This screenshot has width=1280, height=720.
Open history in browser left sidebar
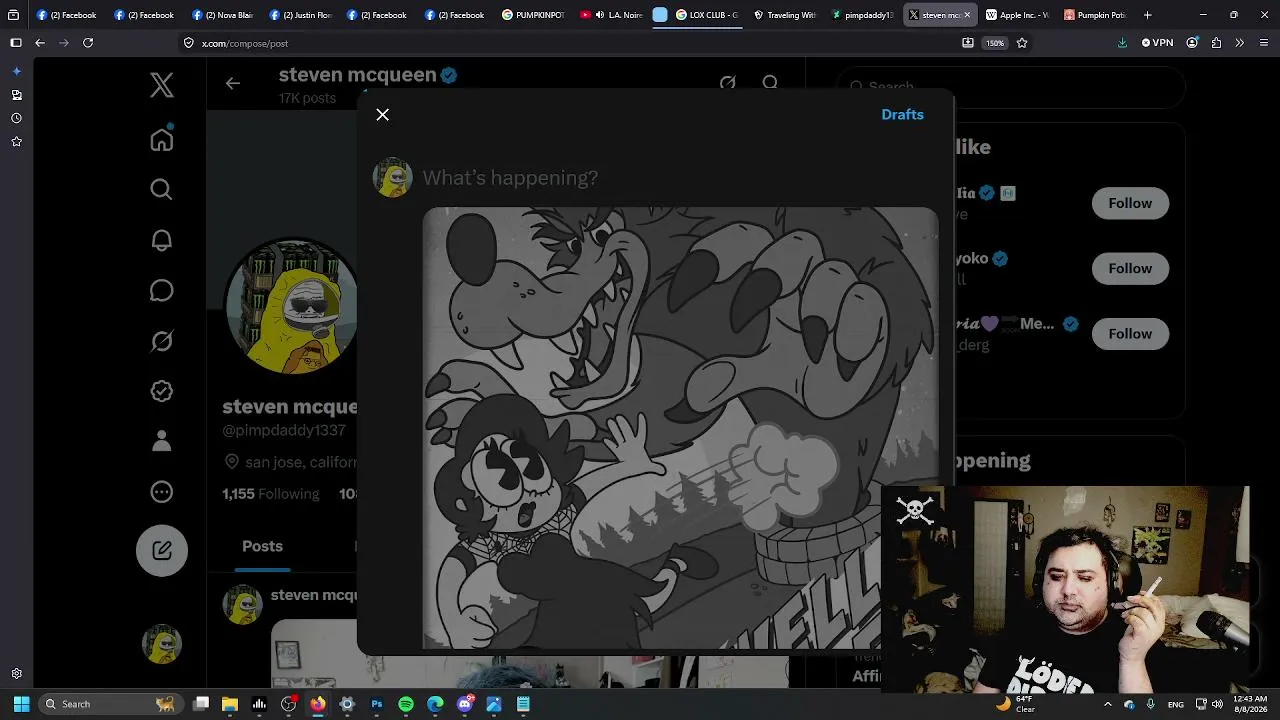16,118
